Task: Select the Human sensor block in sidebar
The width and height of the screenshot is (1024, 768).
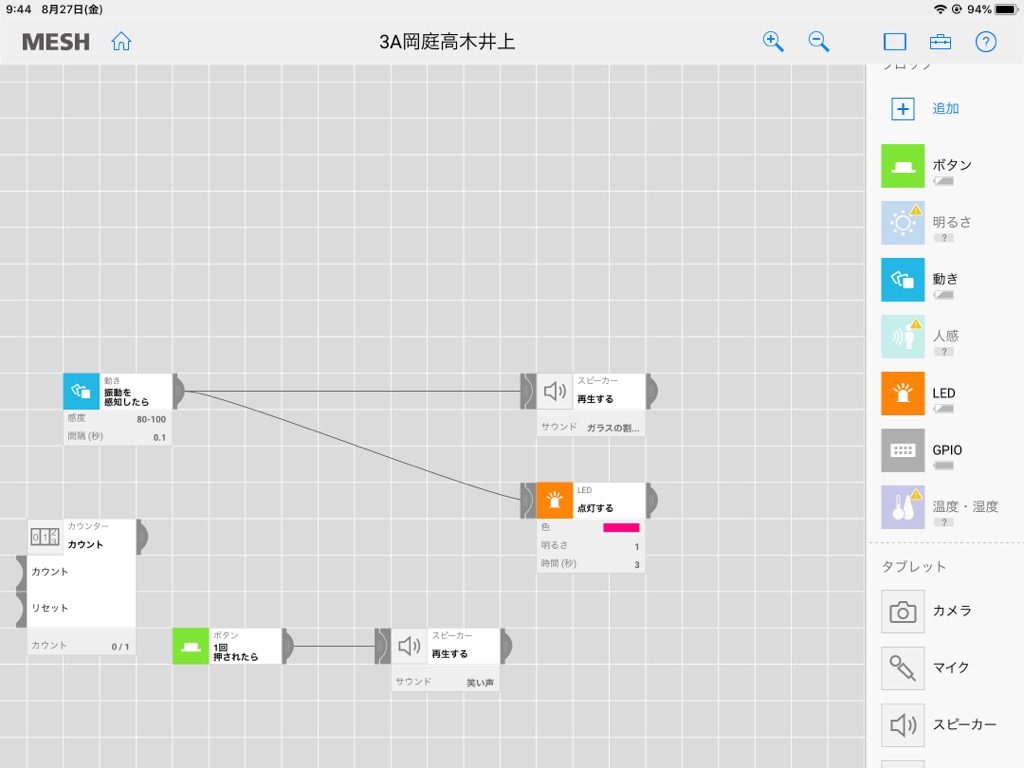Action: click(903, 336)
